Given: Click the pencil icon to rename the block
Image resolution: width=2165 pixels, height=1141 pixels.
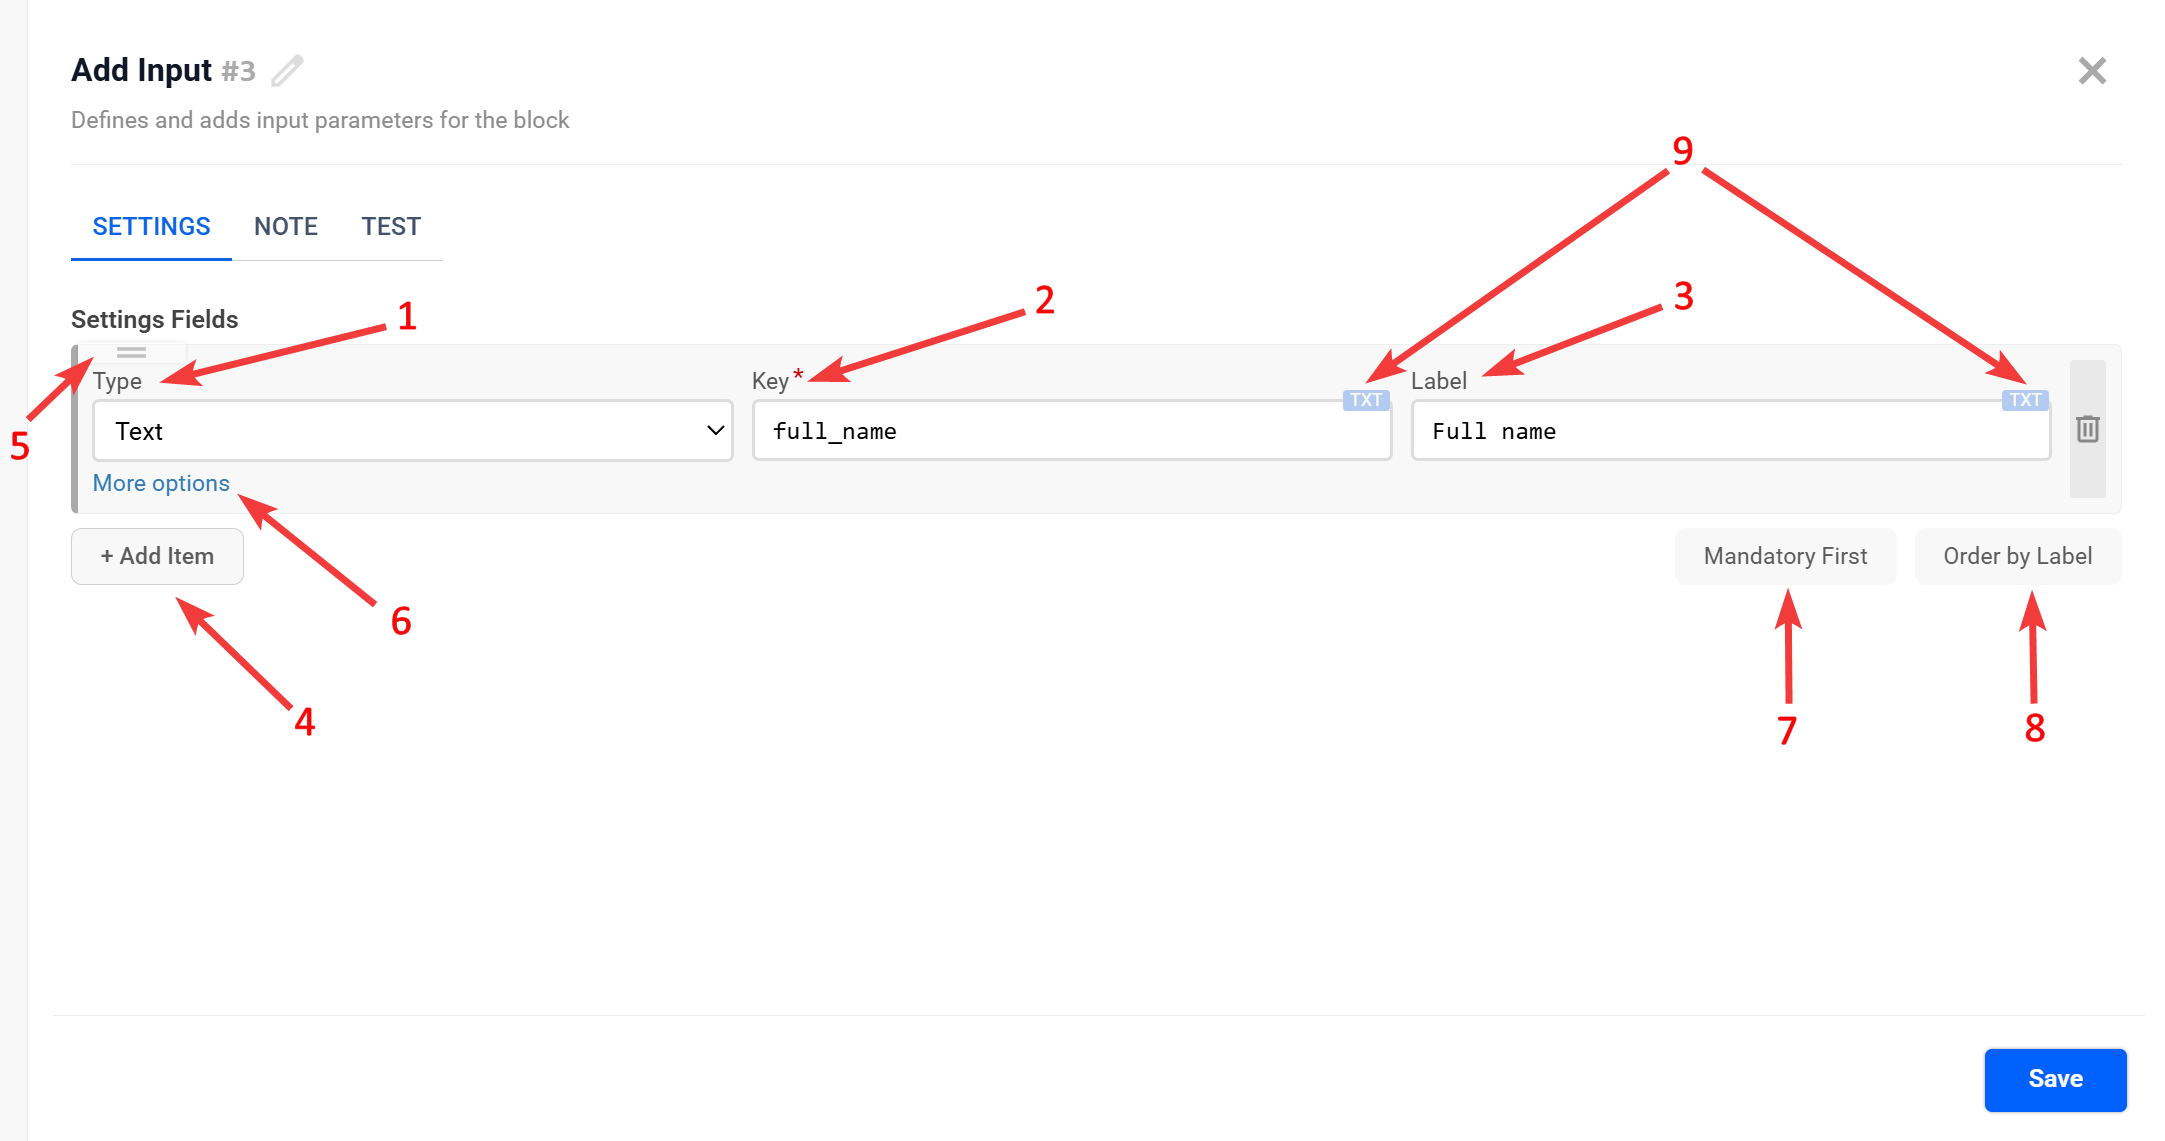Looking at the screenshot, I should point(287,71).
